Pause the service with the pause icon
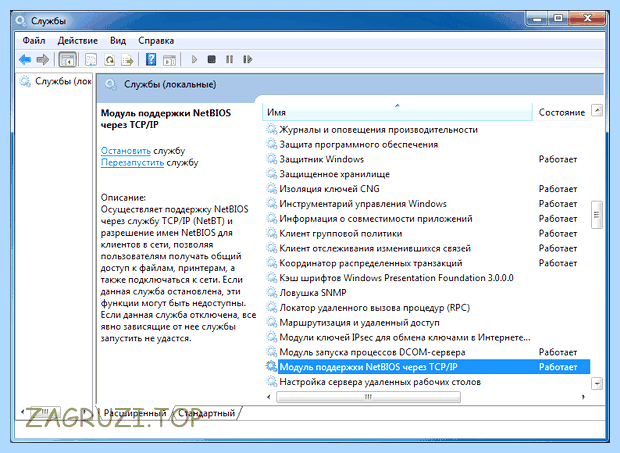The height and width of the screenshot is (453, 620). 229,59
